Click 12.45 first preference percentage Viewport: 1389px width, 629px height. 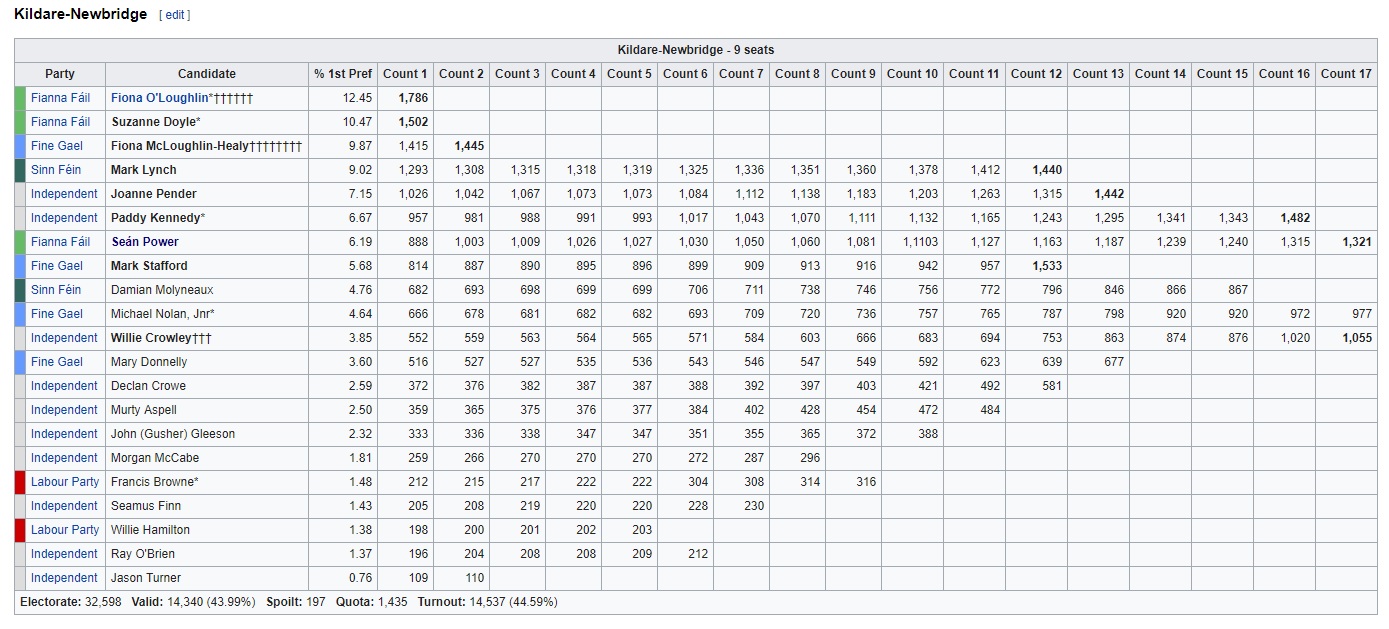[x=357, y=98]
